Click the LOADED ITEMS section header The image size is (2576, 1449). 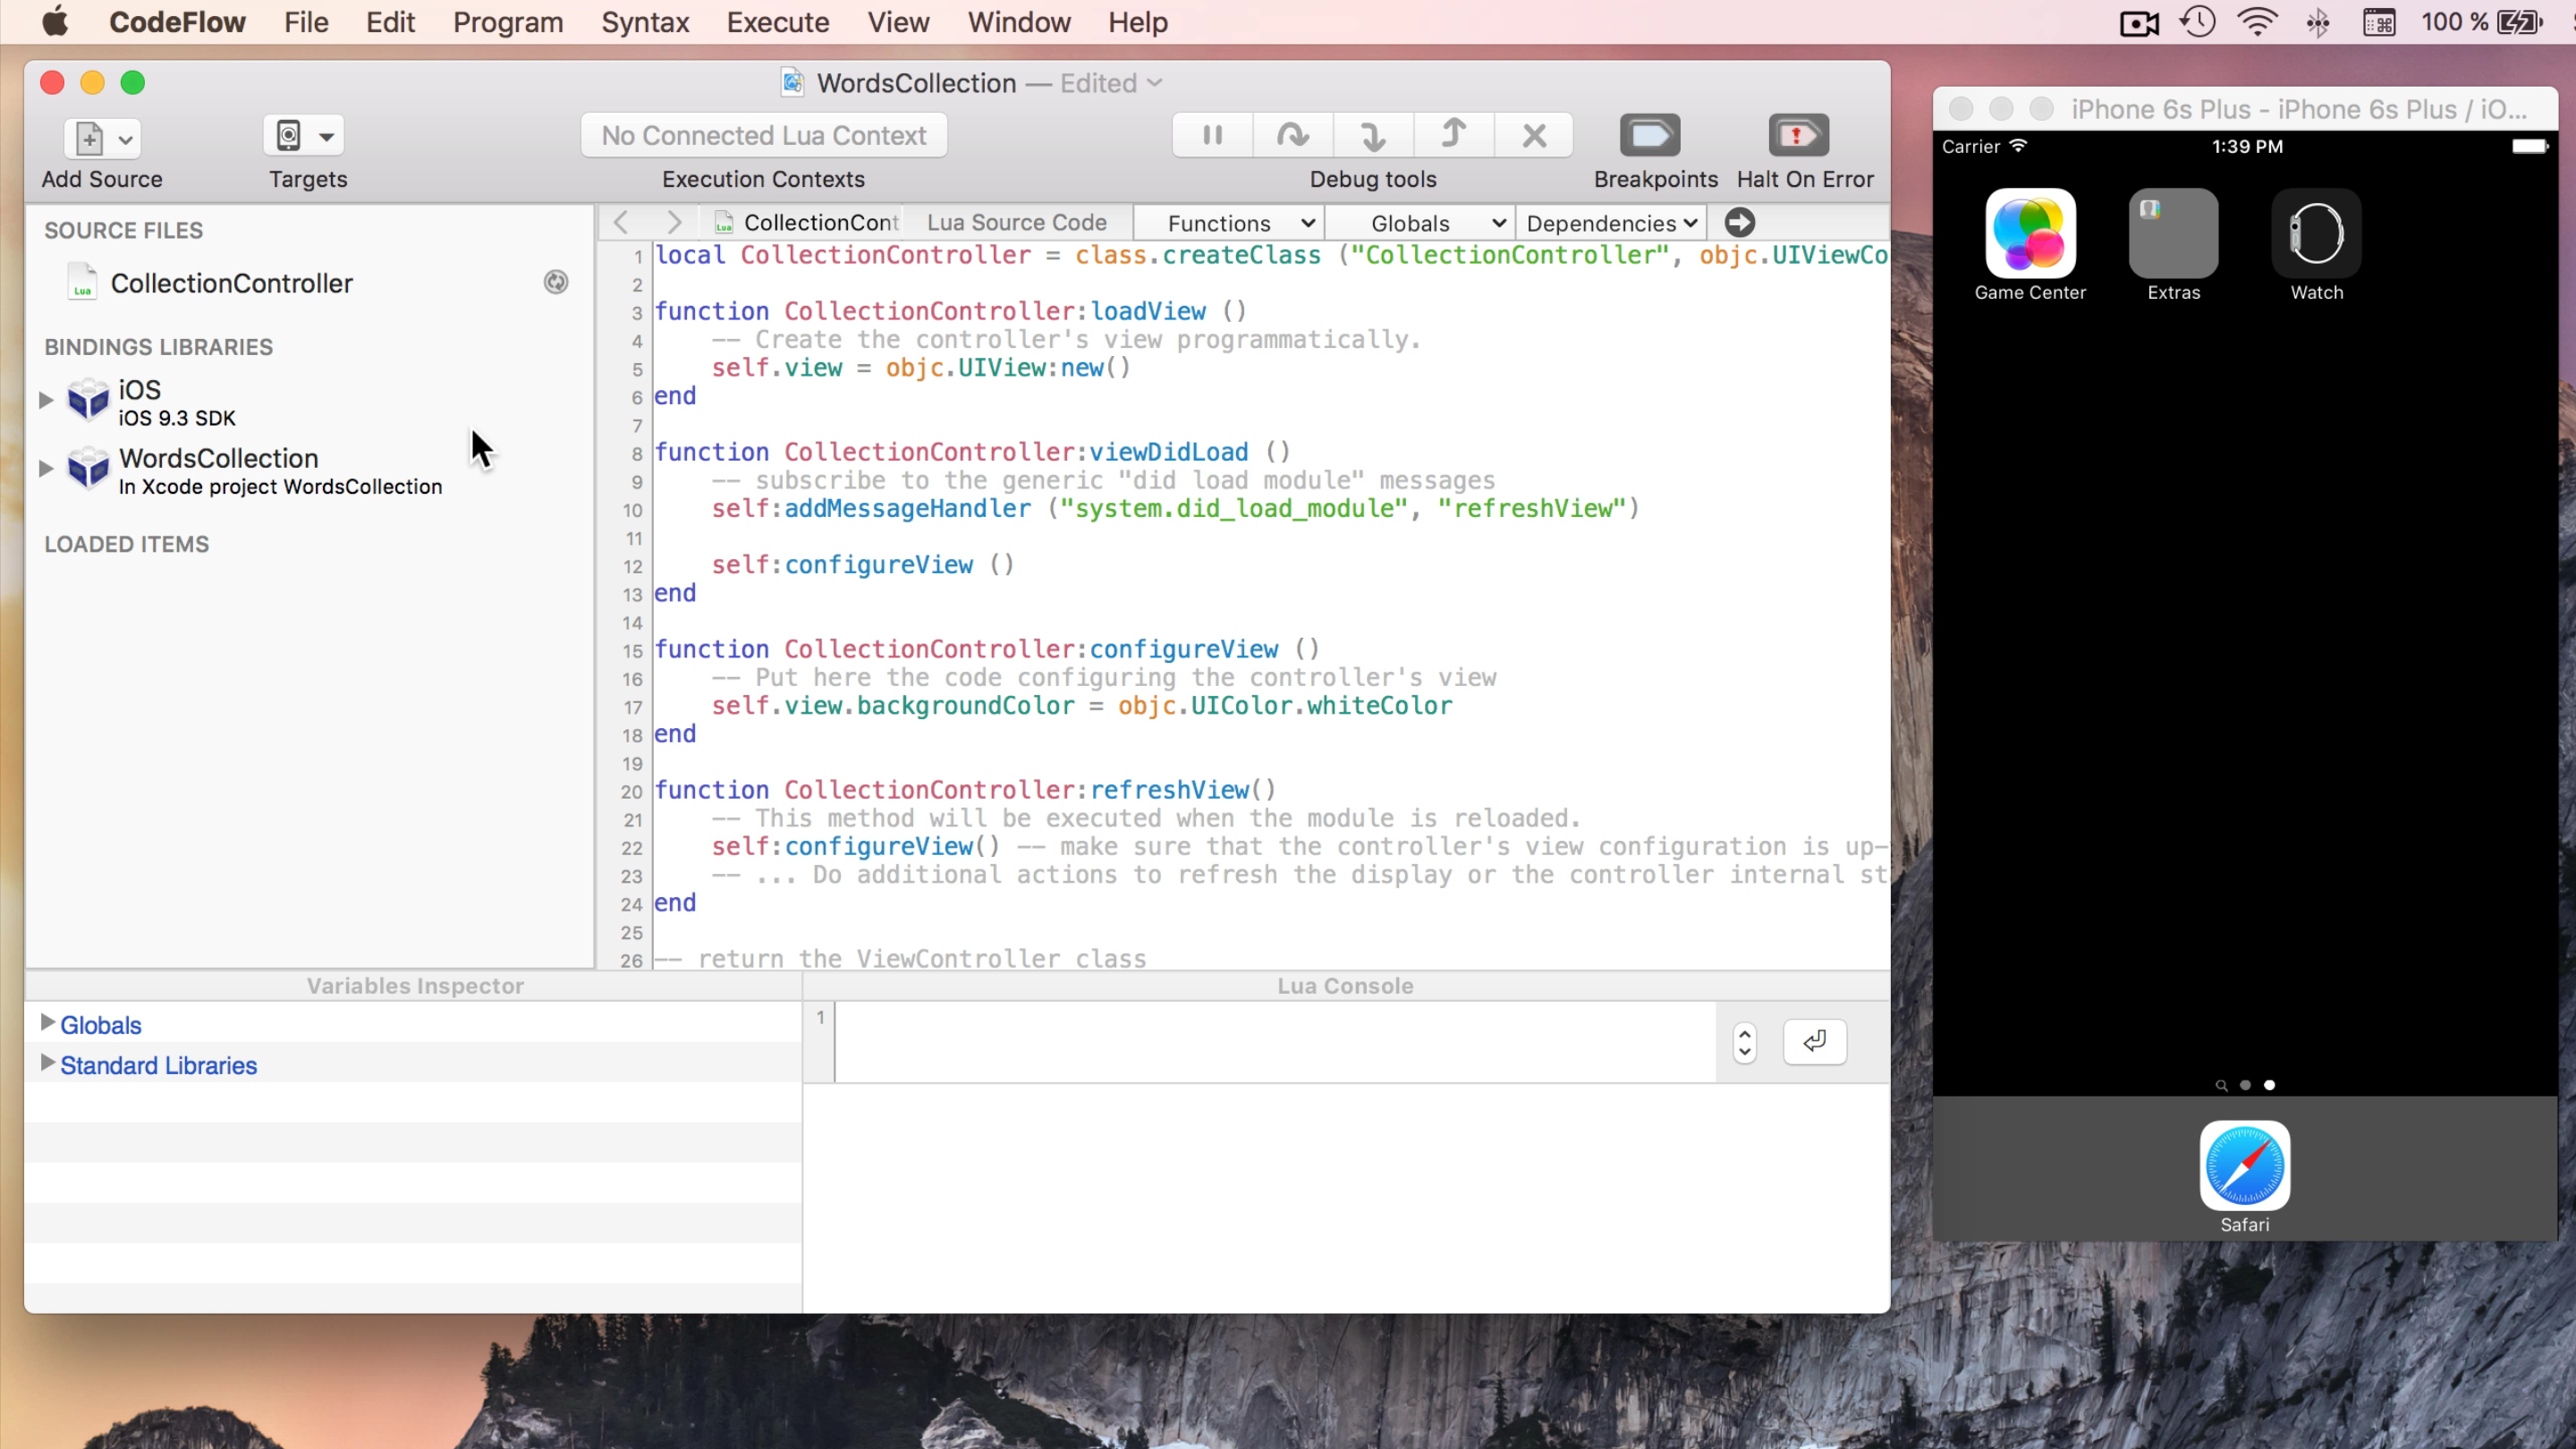[126, 544]
